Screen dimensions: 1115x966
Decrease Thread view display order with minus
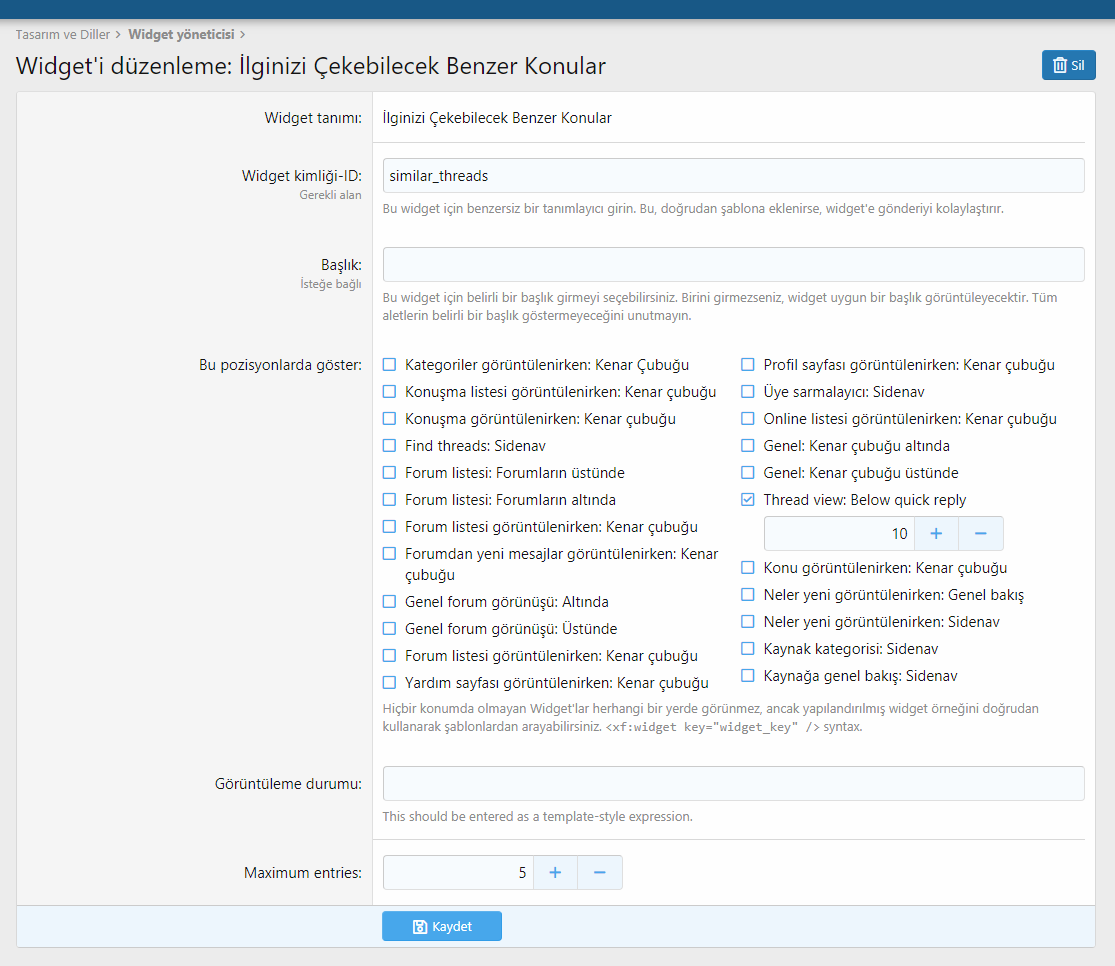[x=981, y=534]
